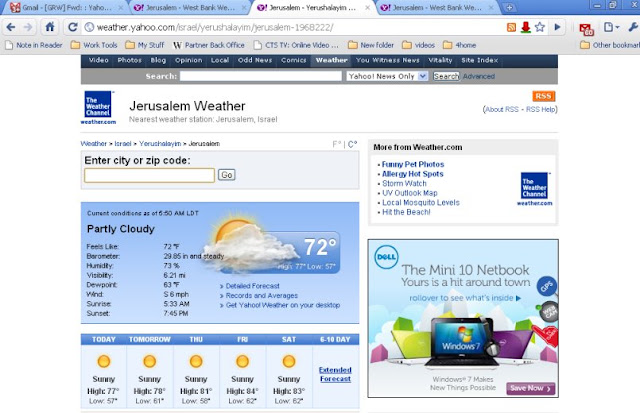Open the Odd News section
The image size is (640, 413).
click(x=255, y=60)
